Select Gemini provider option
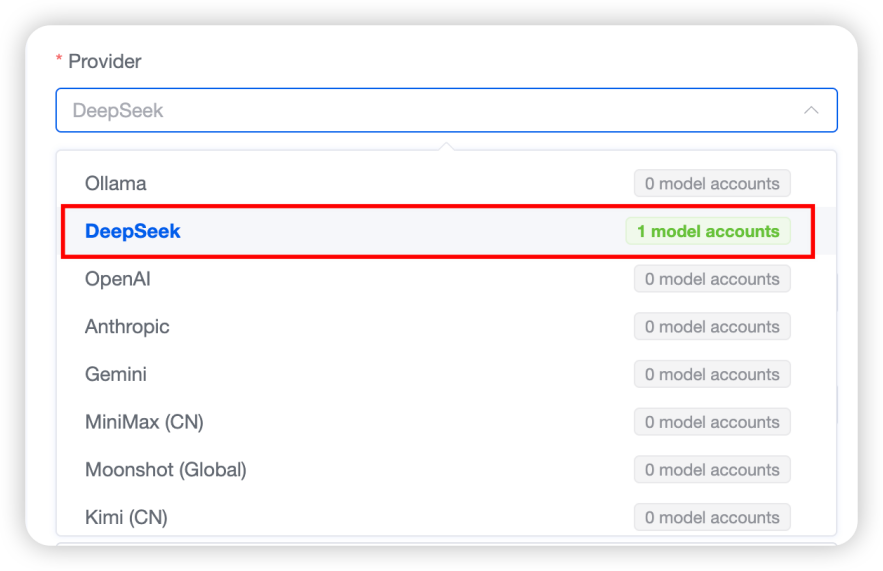The image size is (883, 571). point(116,374)
